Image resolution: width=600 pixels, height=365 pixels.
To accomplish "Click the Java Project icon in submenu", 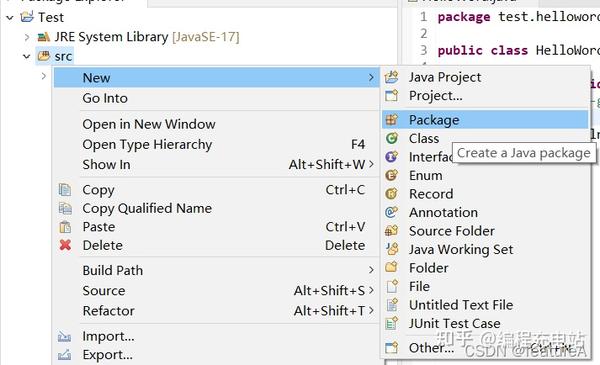I will (x=391, y=77).
